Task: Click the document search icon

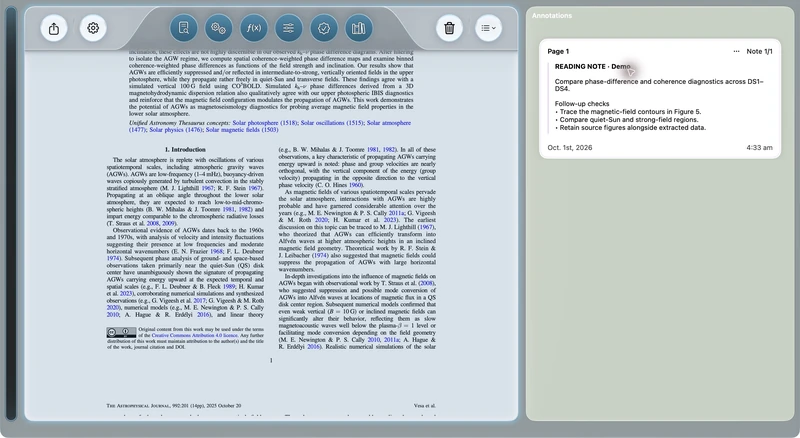Action: (184, 28)
